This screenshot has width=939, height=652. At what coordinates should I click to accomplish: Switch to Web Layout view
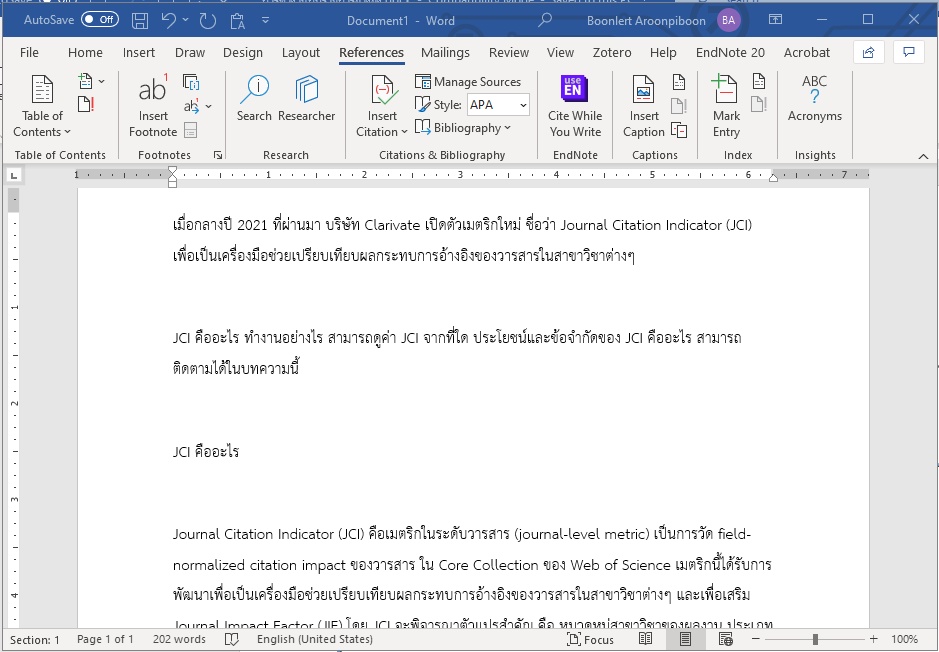pyautogui.click(x=725, y=639)
